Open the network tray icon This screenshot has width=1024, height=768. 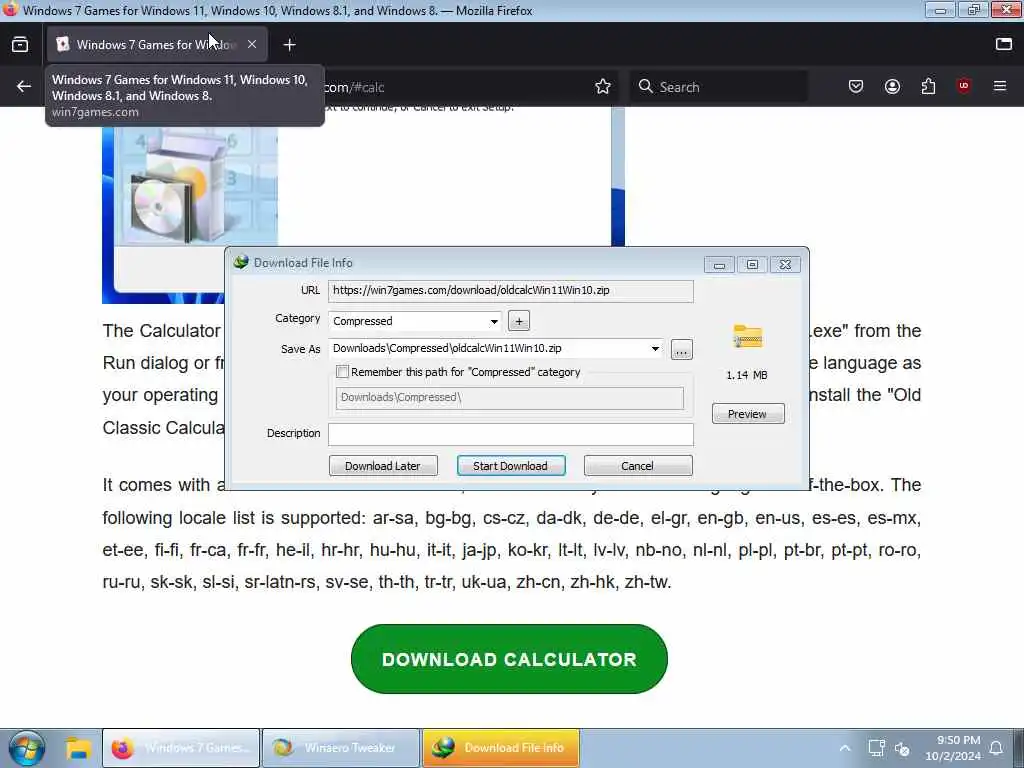[876, 748]
